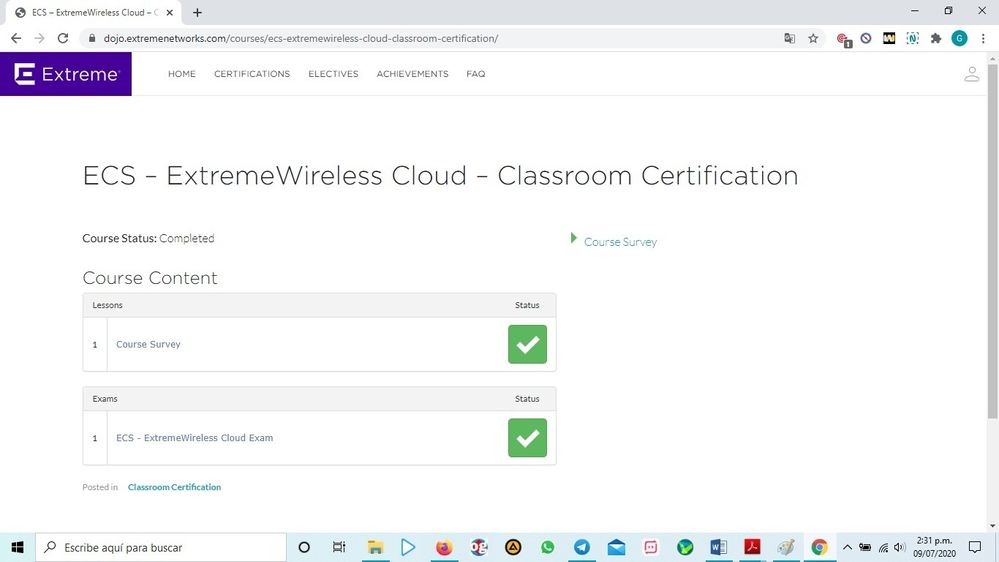Image resolution: width=999 pixels, height=562 pixels.
Task: Click the blue circle-slash blocker extension
Action: tap(866, 38)
